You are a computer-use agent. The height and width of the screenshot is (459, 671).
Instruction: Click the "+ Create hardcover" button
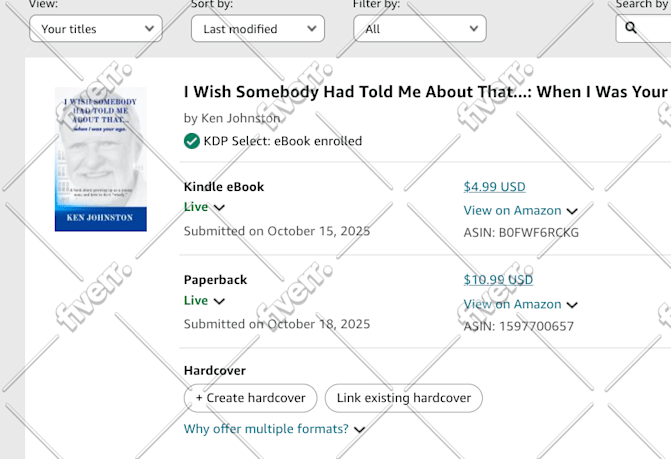[x=250, y=398]
